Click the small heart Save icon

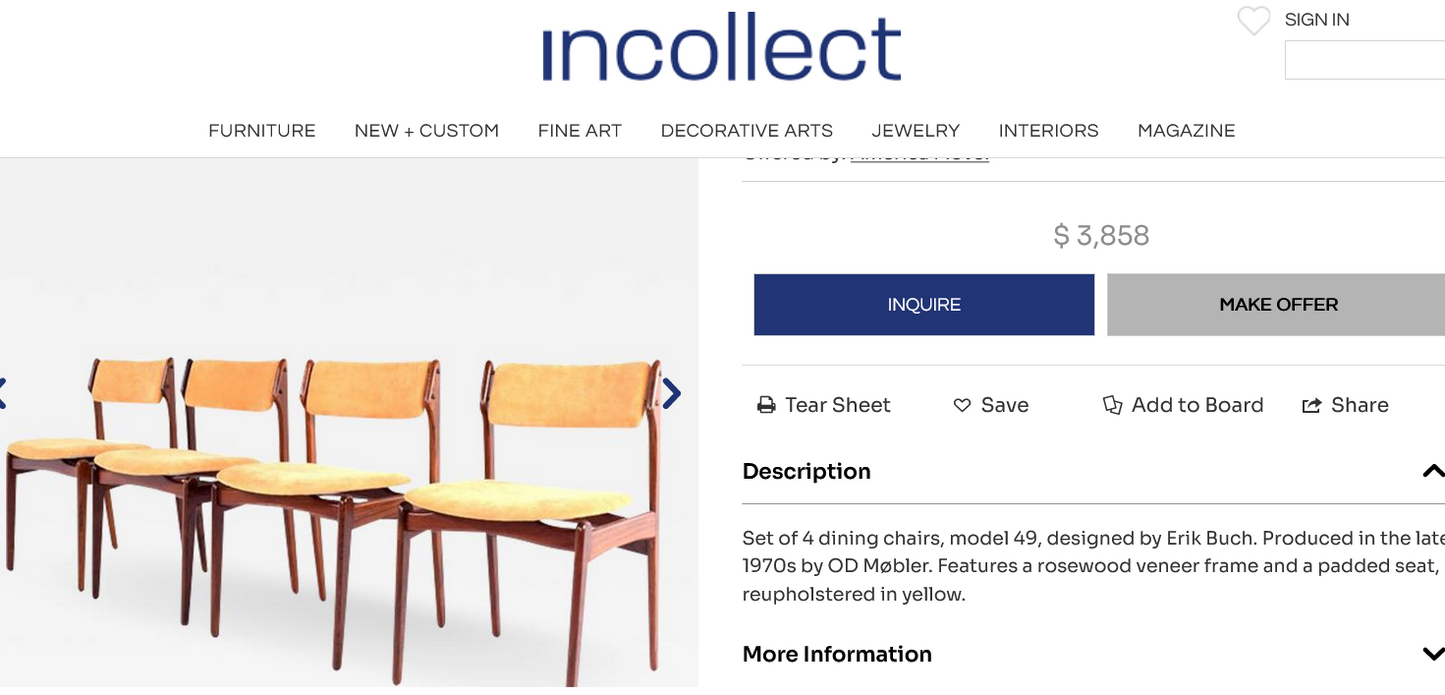click(962, 405)
